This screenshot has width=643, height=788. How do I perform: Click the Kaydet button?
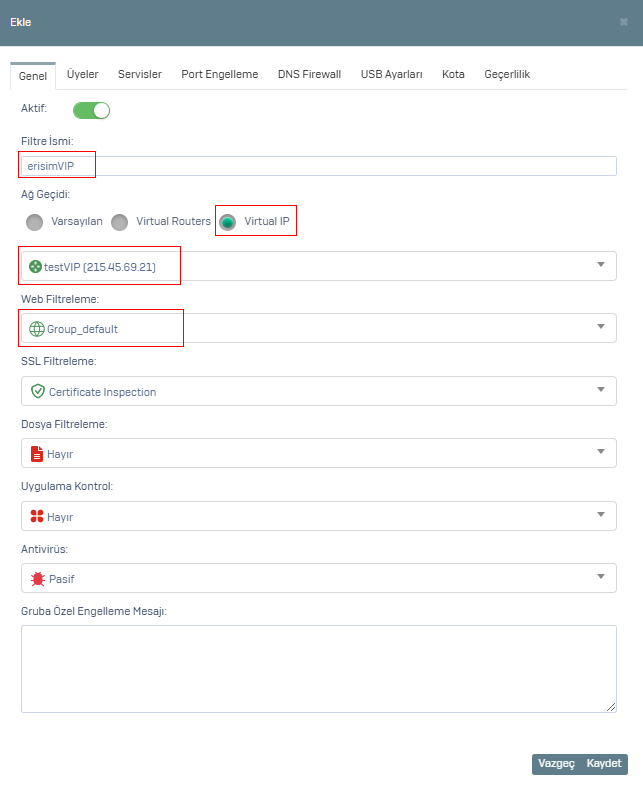coord(604,763)
